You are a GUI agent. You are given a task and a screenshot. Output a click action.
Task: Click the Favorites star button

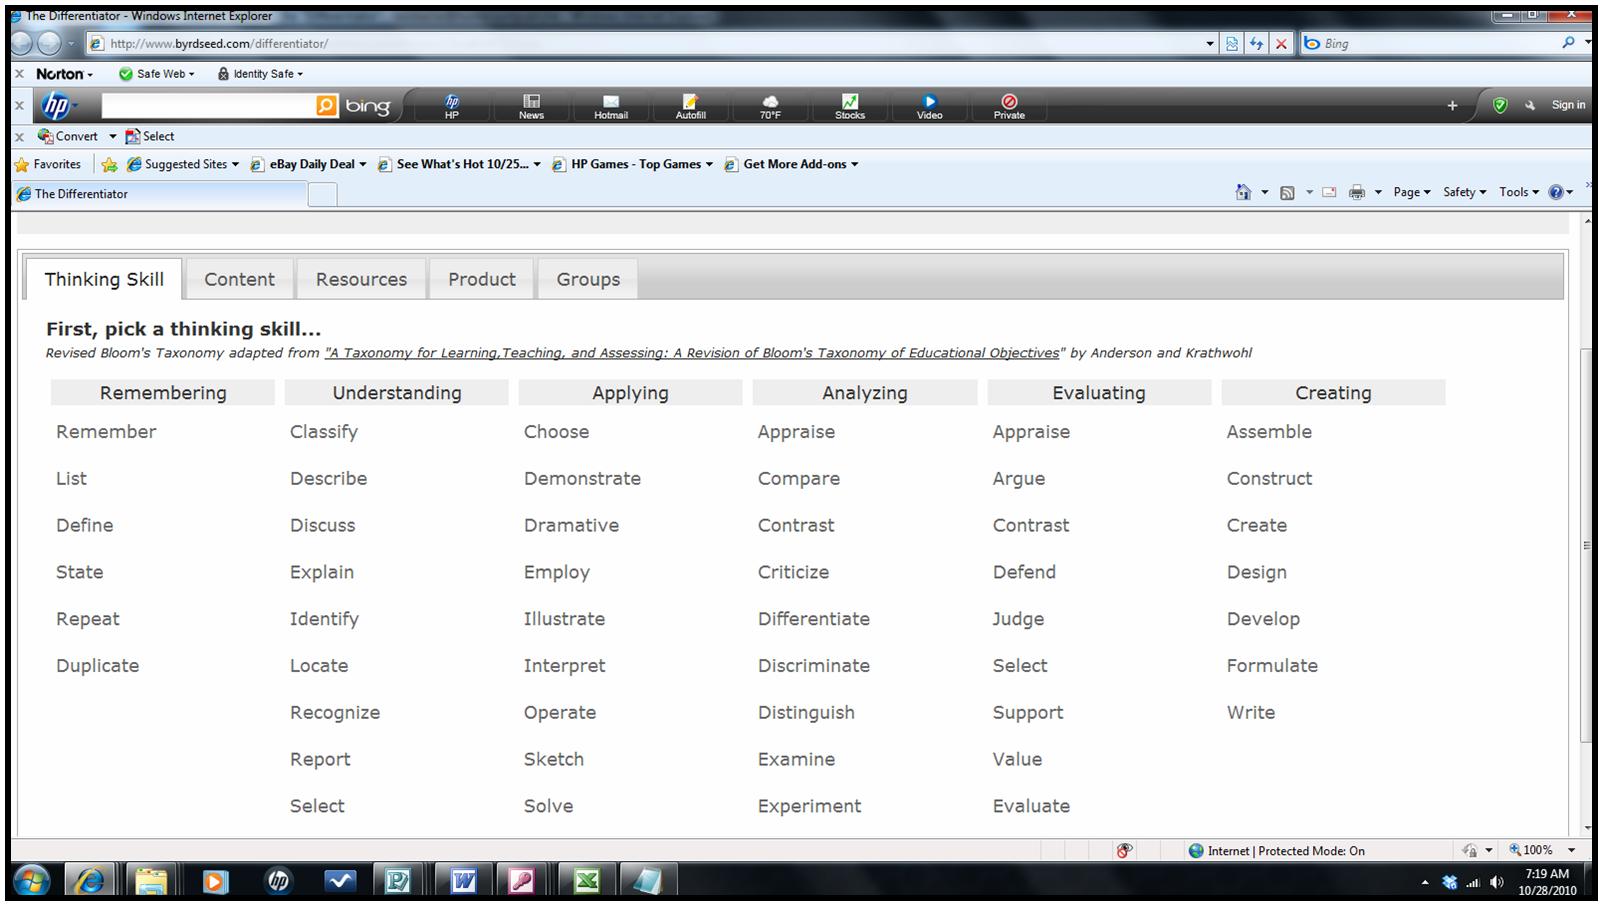click(48, 164)
